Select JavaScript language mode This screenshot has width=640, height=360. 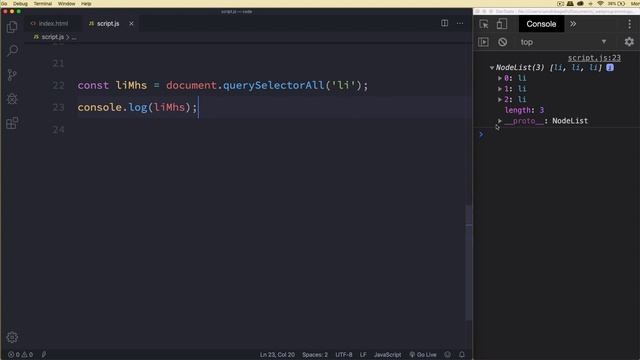tap(387, 355)
